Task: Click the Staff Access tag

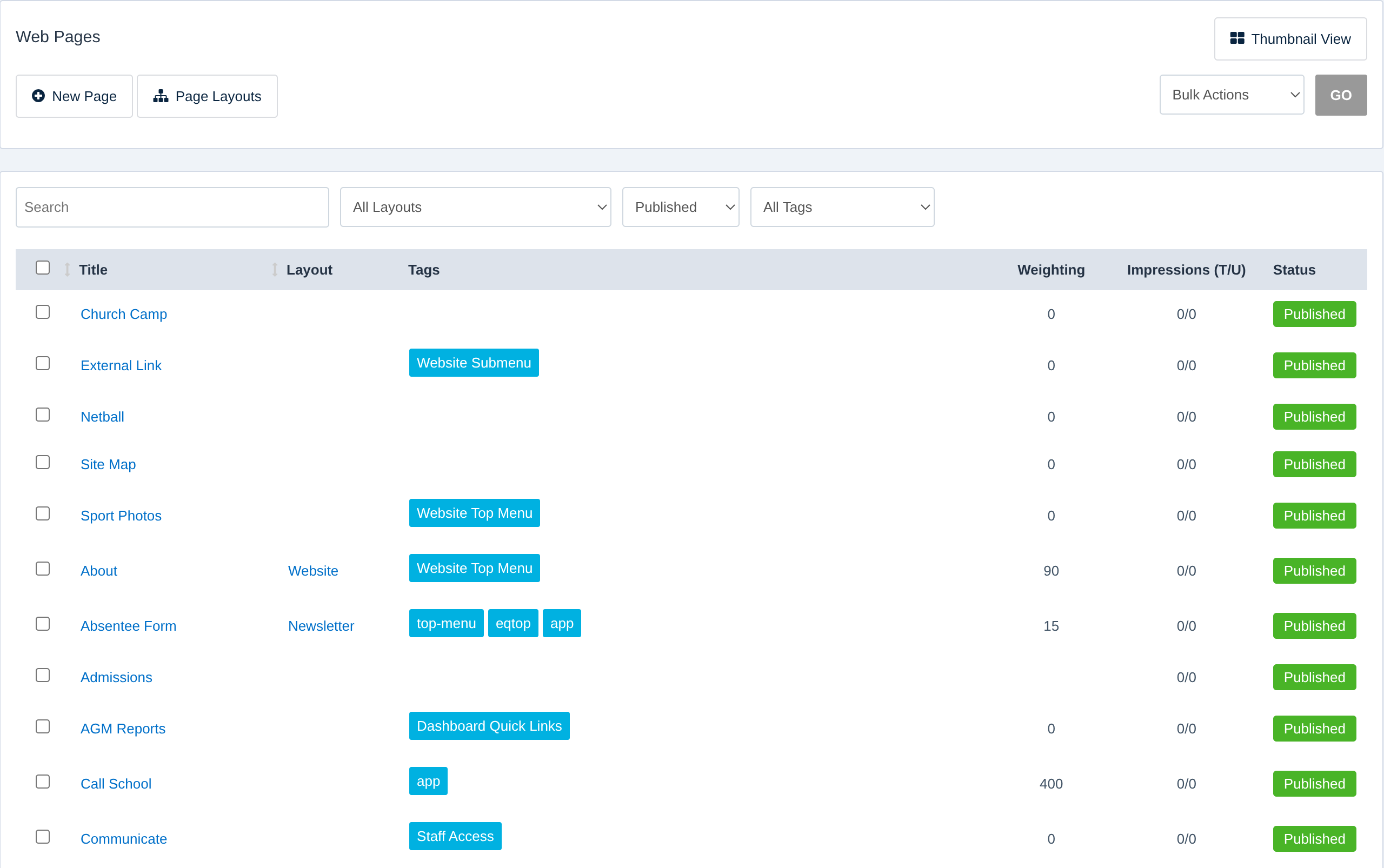Action: click(x=455, y=836)
